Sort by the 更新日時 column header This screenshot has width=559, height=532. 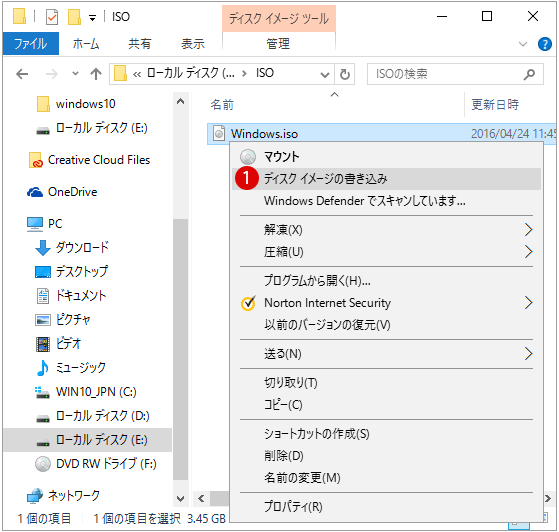(495, 105)
